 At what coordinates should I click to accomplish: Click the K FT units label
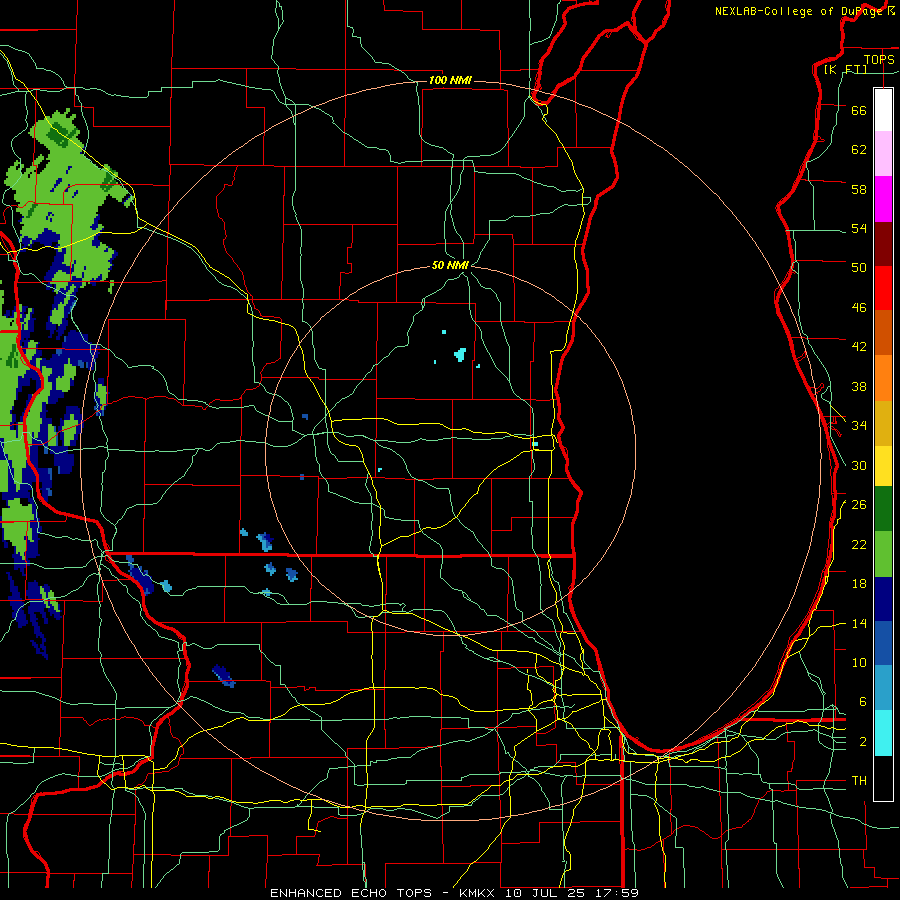(845, 69)
